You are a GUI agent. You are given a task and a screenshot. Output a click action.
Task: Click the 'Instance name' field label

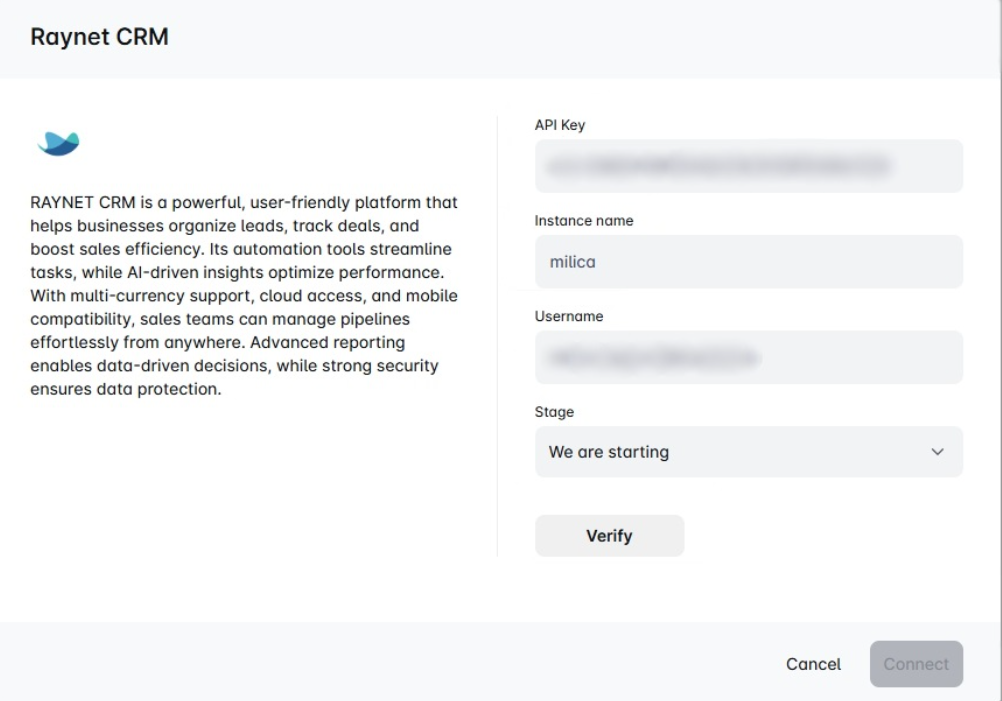(584, 221)
